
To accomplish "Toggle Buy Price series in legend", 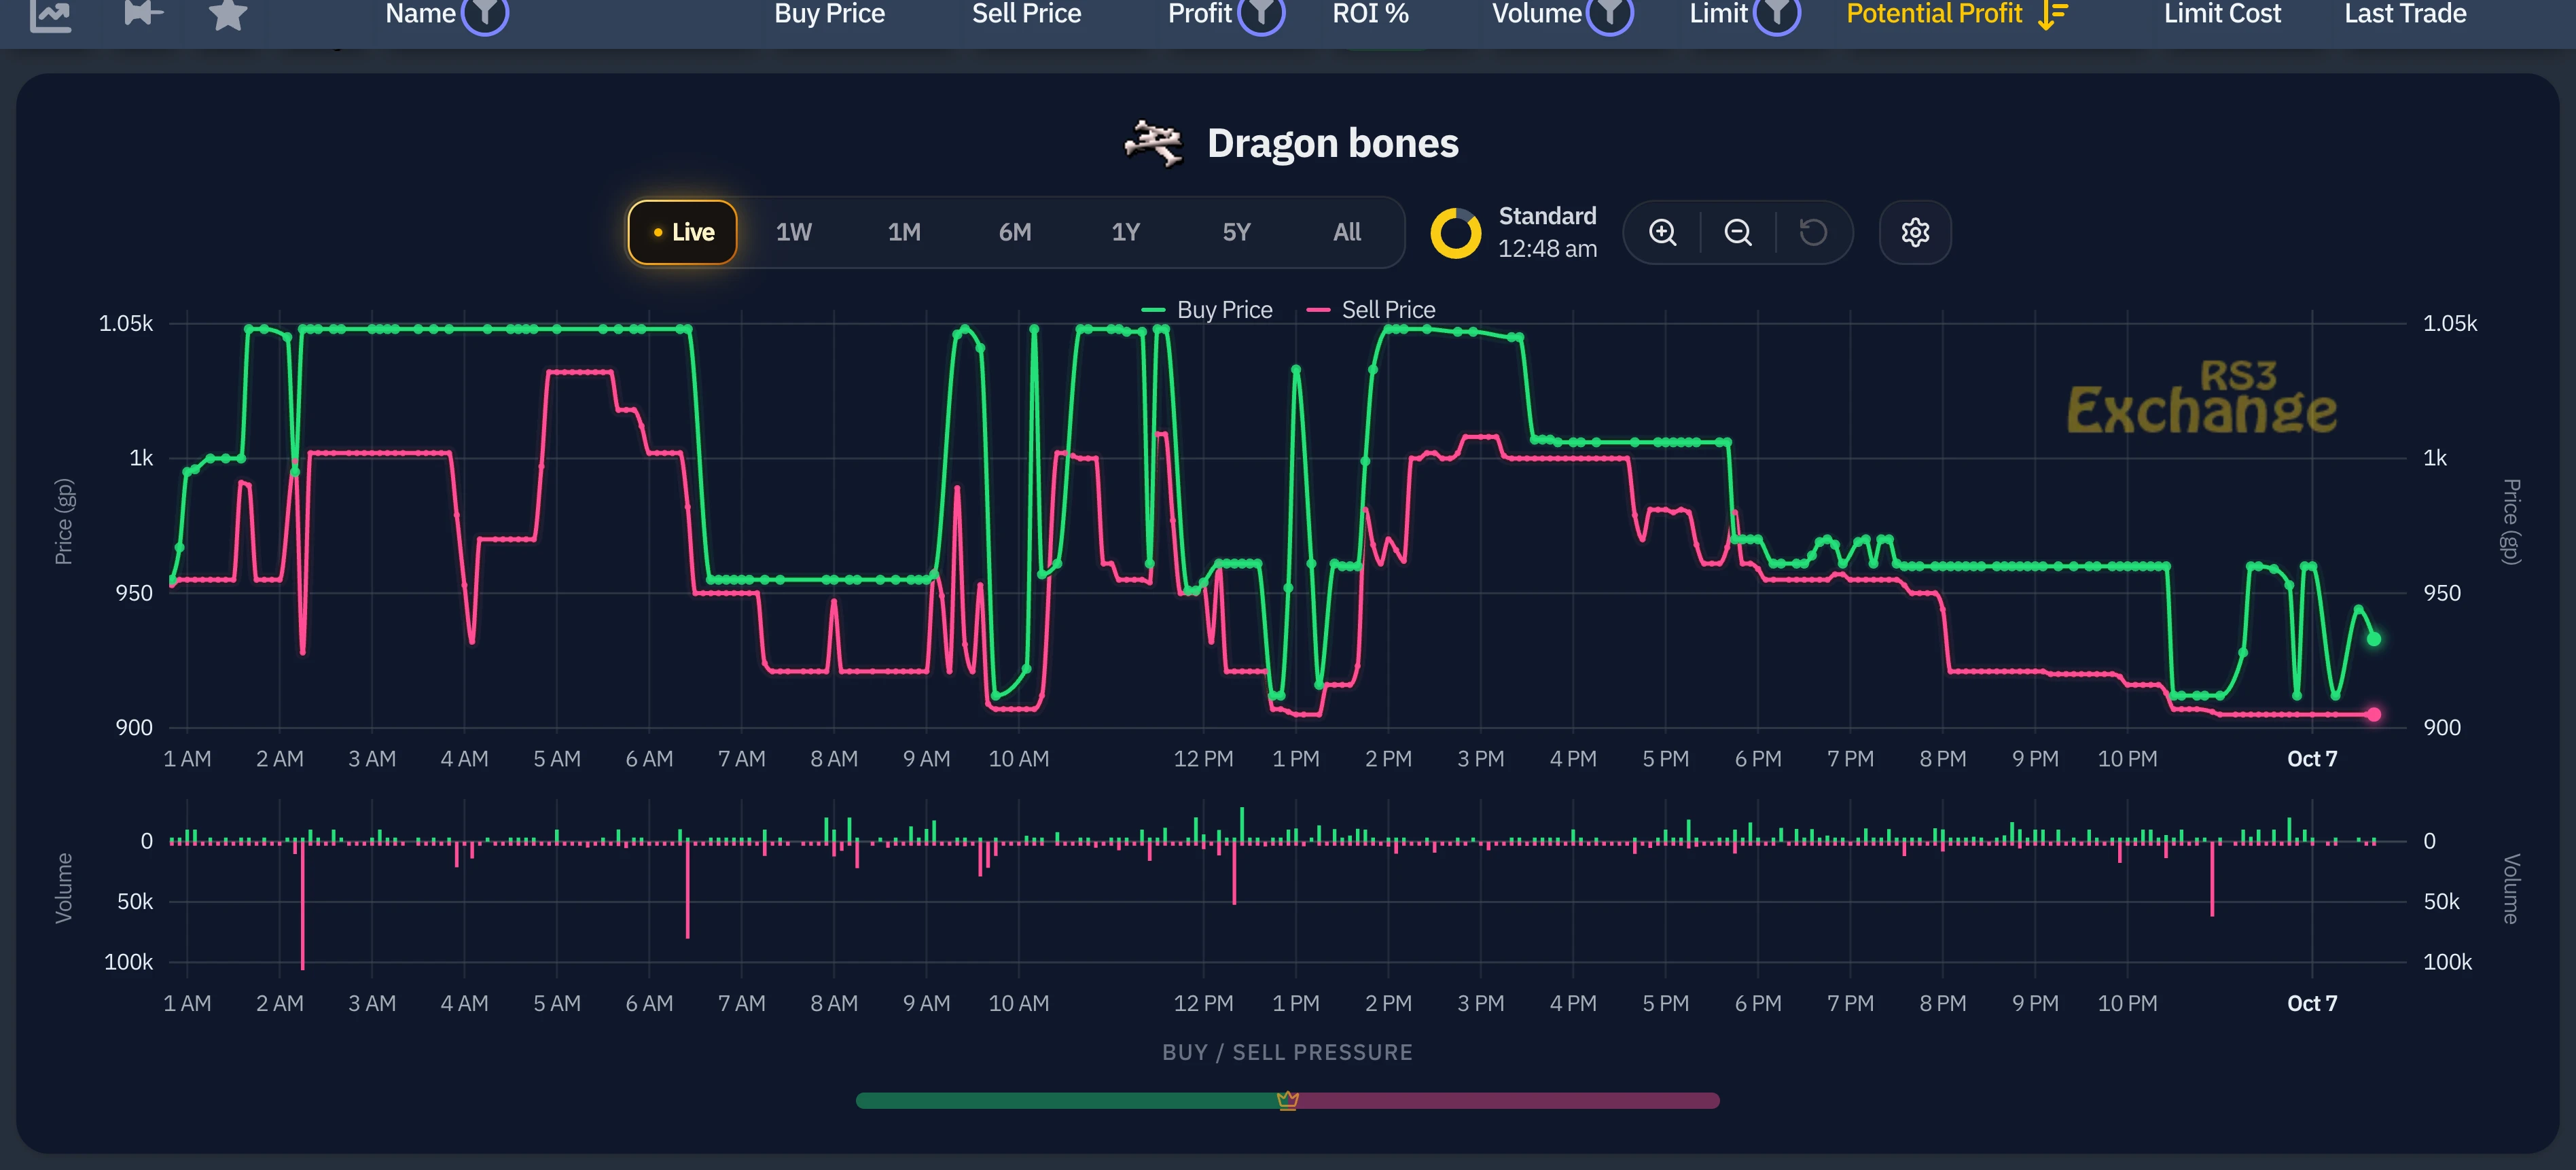I will click(x=1207, y=310).
